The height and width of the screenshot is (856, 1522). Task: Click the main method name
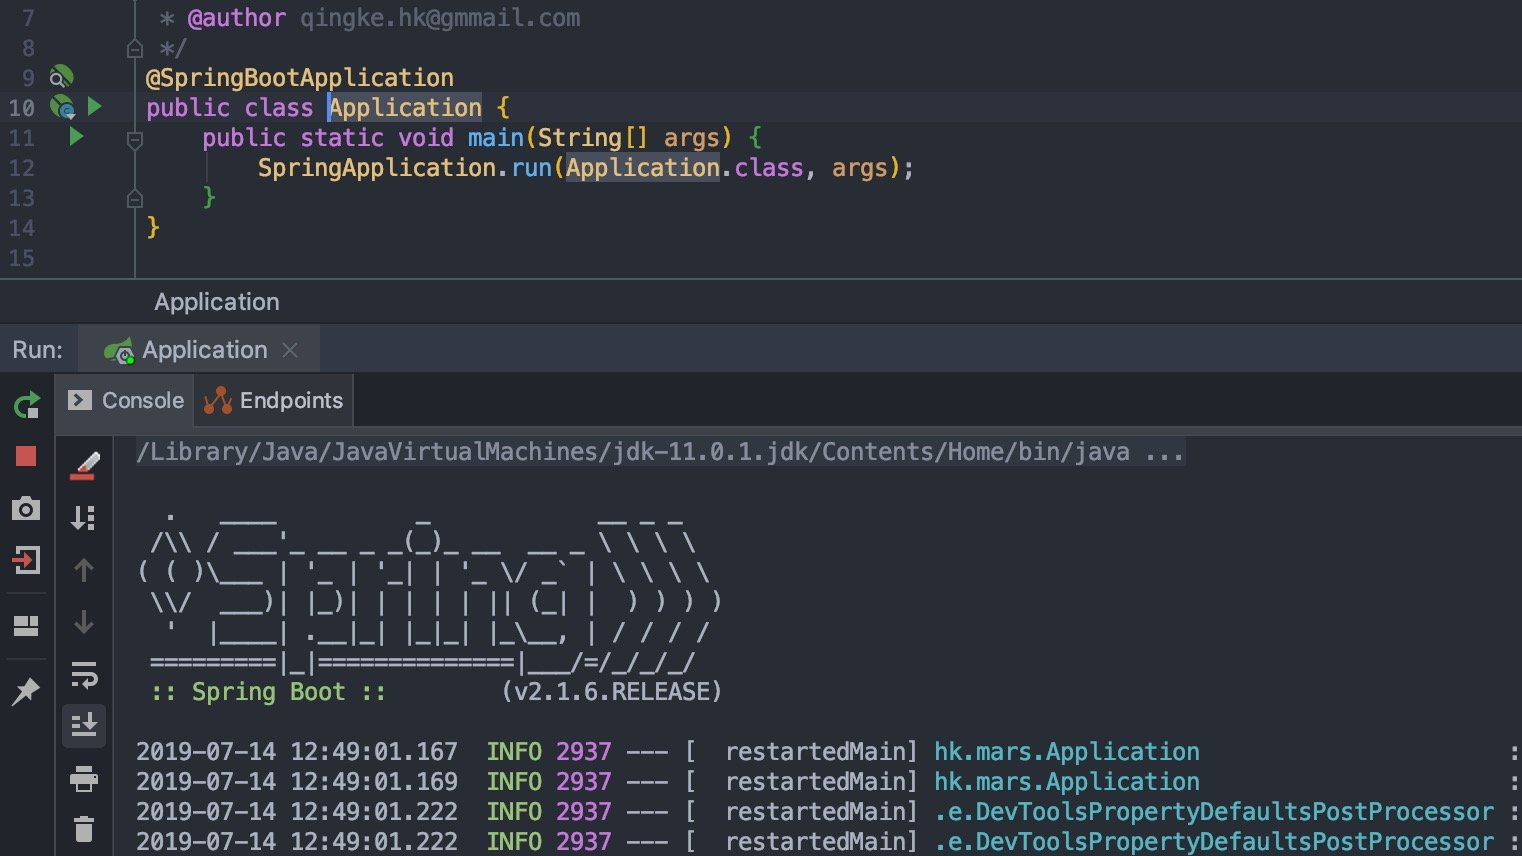pos(496,138)
